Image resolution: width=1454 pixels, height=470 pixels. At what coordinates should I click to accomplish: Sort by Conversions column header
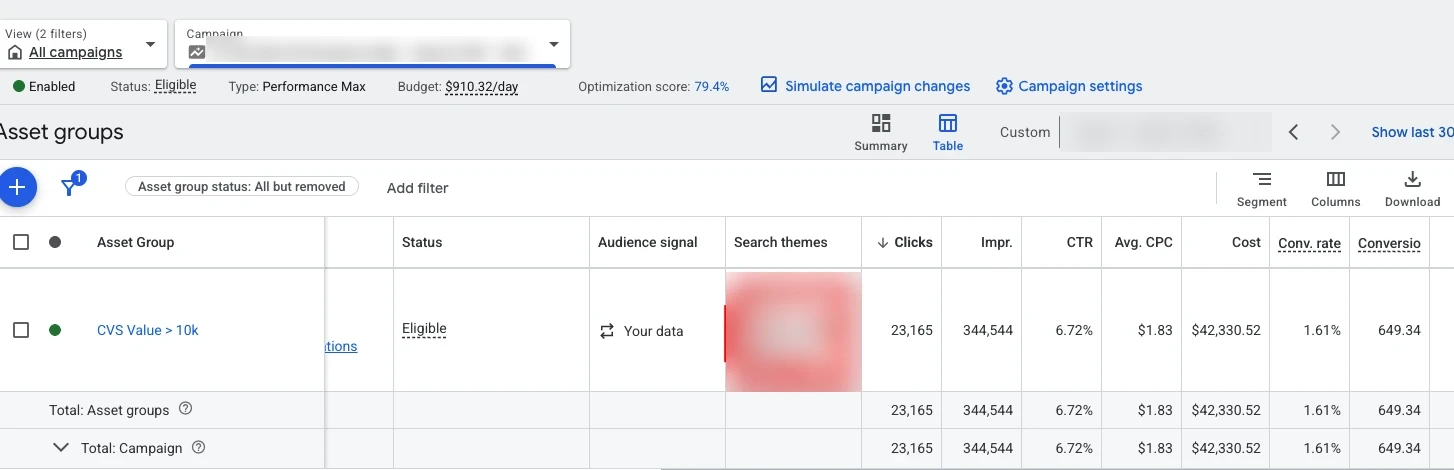[x=1389, y=242]
